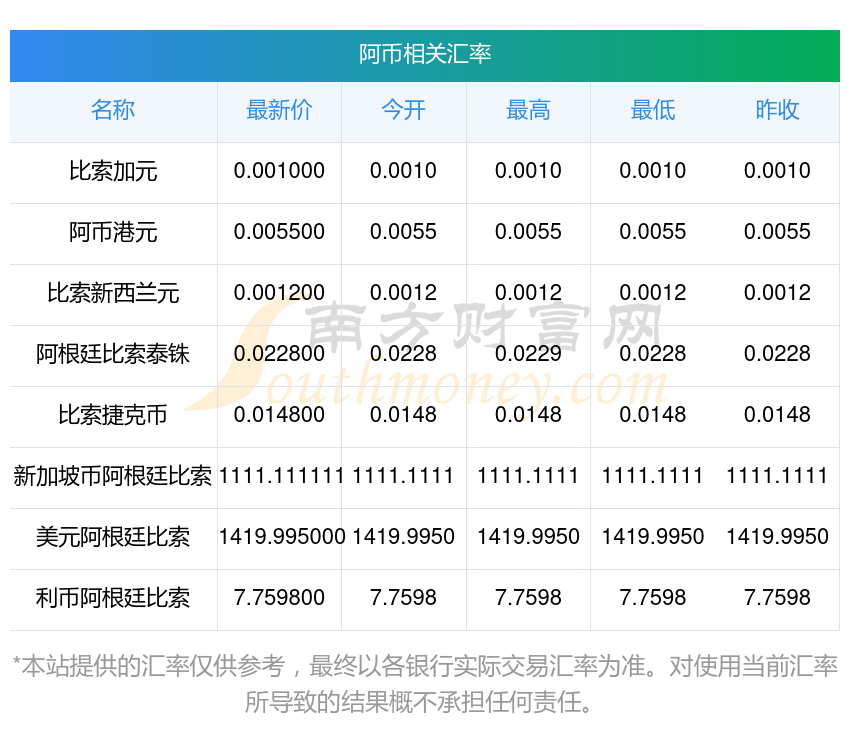Click the 比索捷克币 row name
Viewport: 850px width, 733px height.
pyautogui.click(x=113, y=415)
